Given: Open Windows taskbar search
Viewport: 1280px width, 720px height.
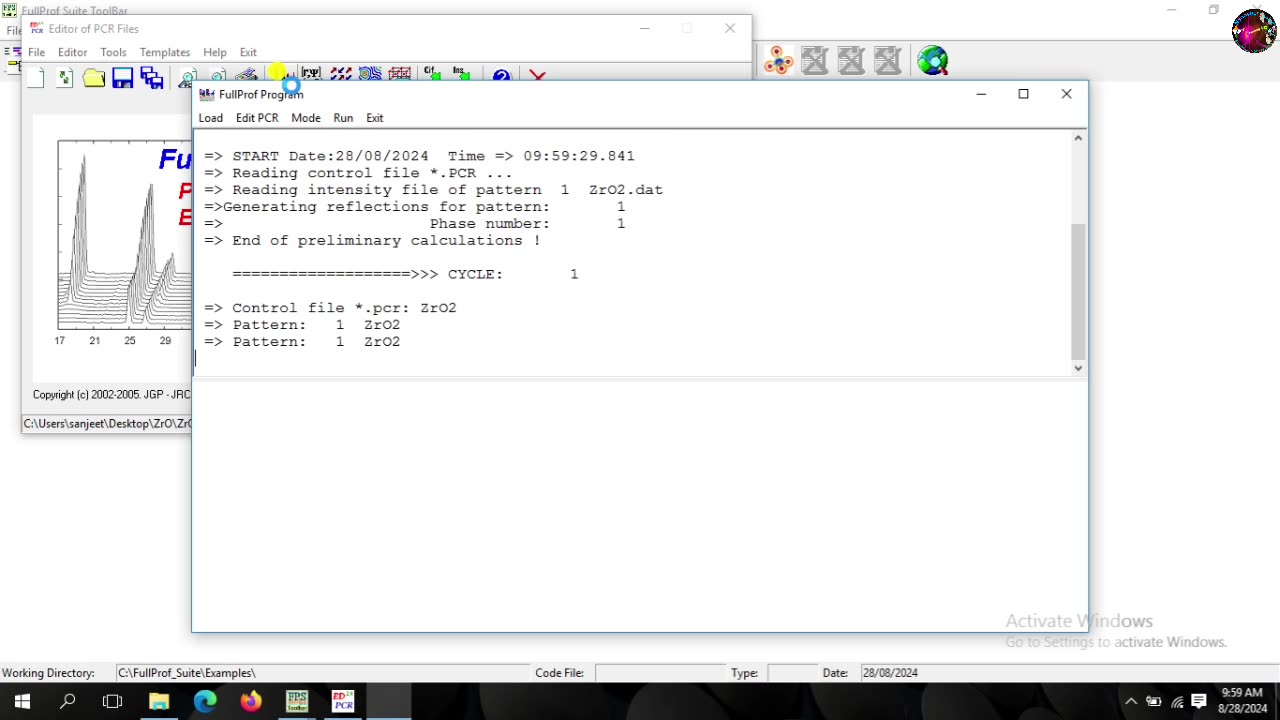Looking at the screenshot, I should click(68, 702).
